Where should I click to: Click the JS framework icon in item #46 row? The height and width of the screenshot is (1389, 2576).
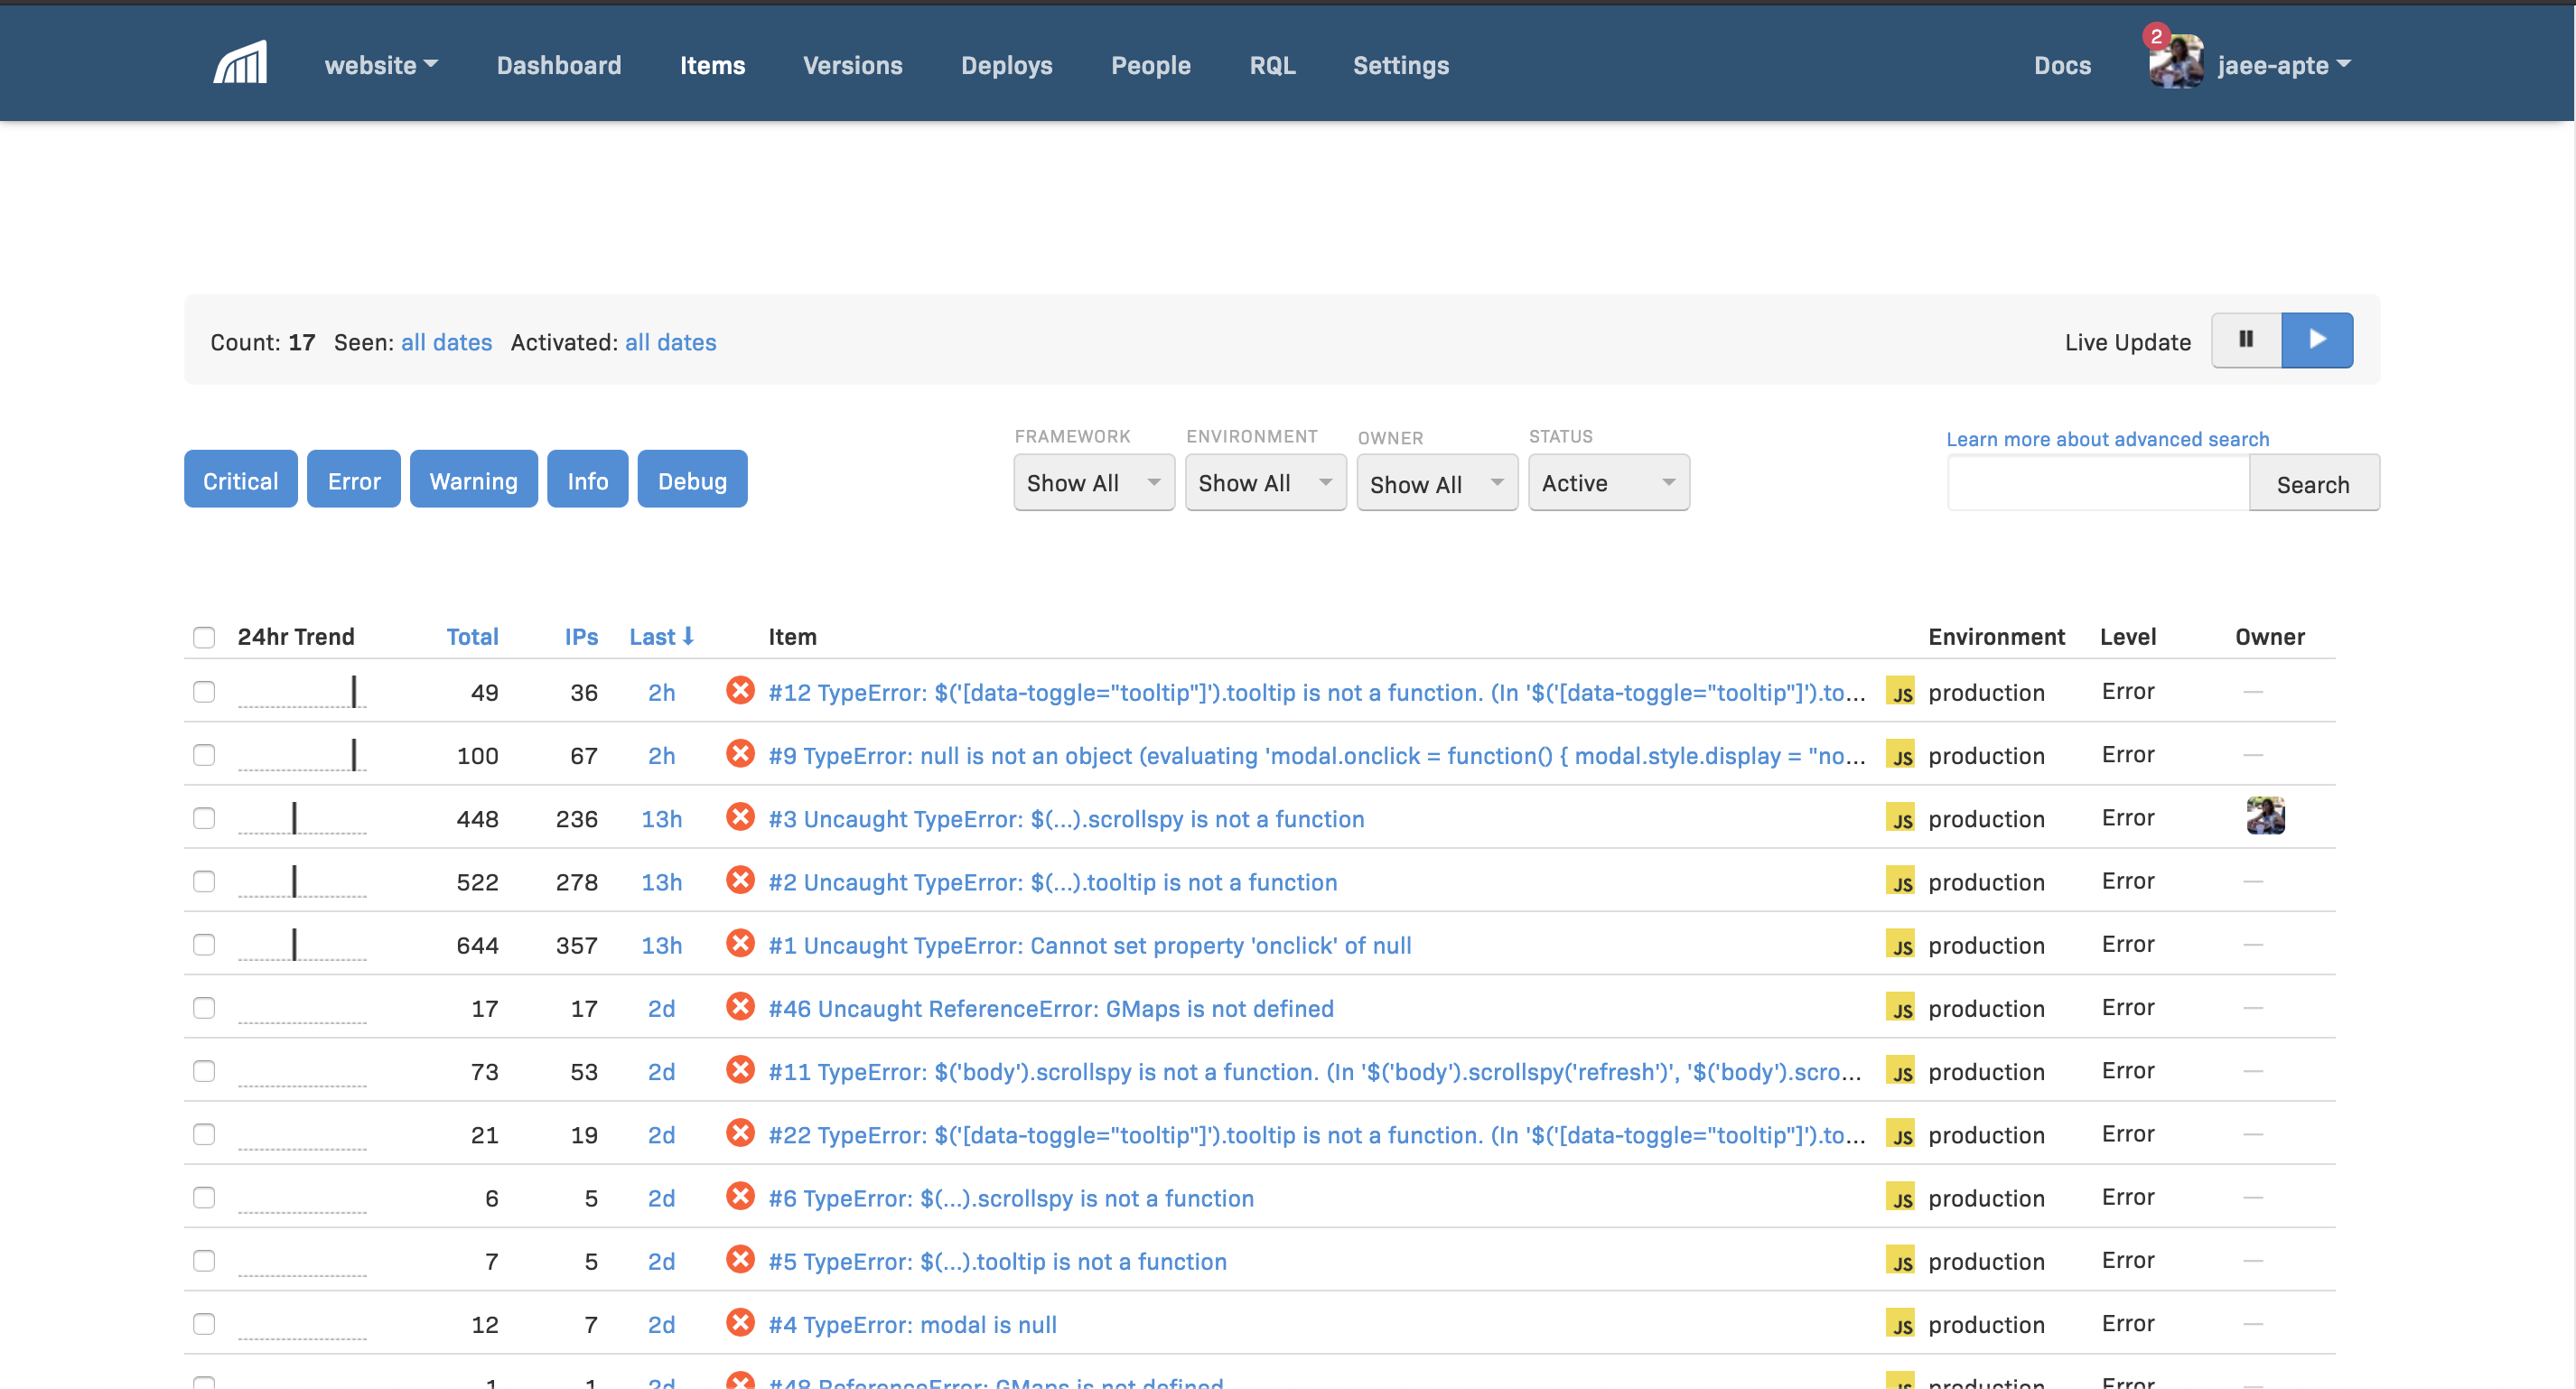[x=1900, y=1007]
